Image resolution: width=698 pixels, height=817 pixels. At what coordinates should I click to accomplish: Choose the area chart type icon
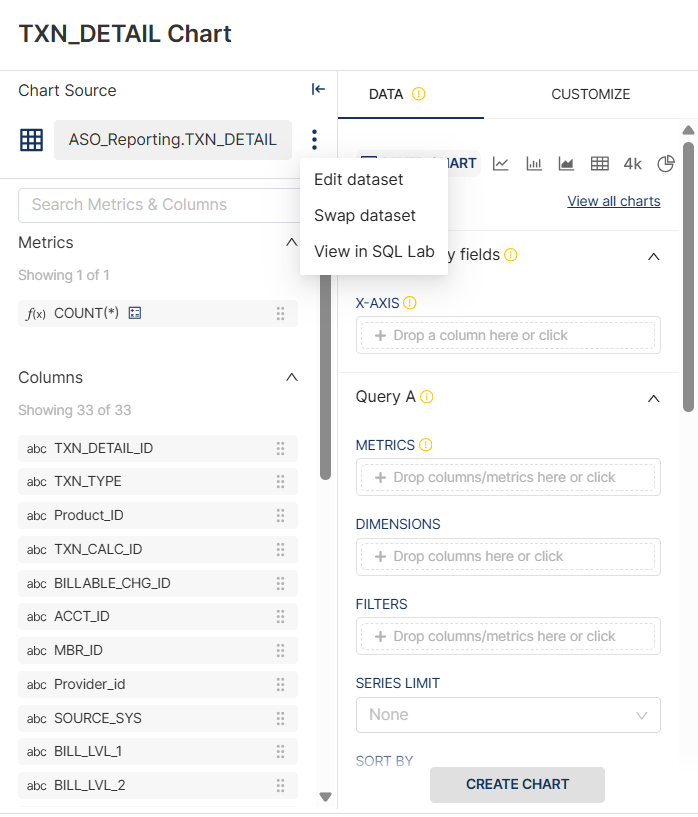click(566, 163)
